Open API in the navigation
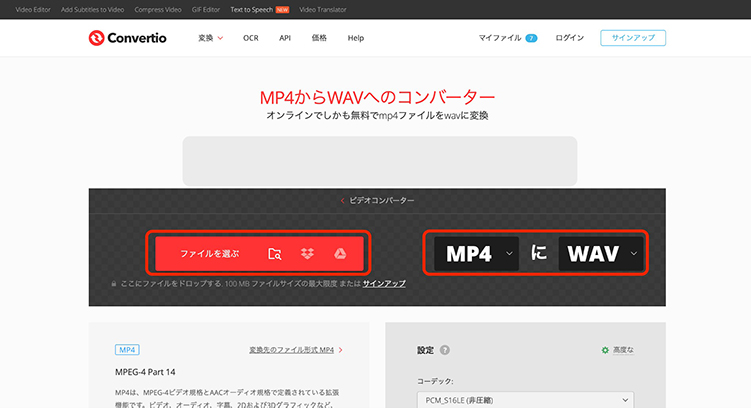751x408 pixels. coord(285,38)
